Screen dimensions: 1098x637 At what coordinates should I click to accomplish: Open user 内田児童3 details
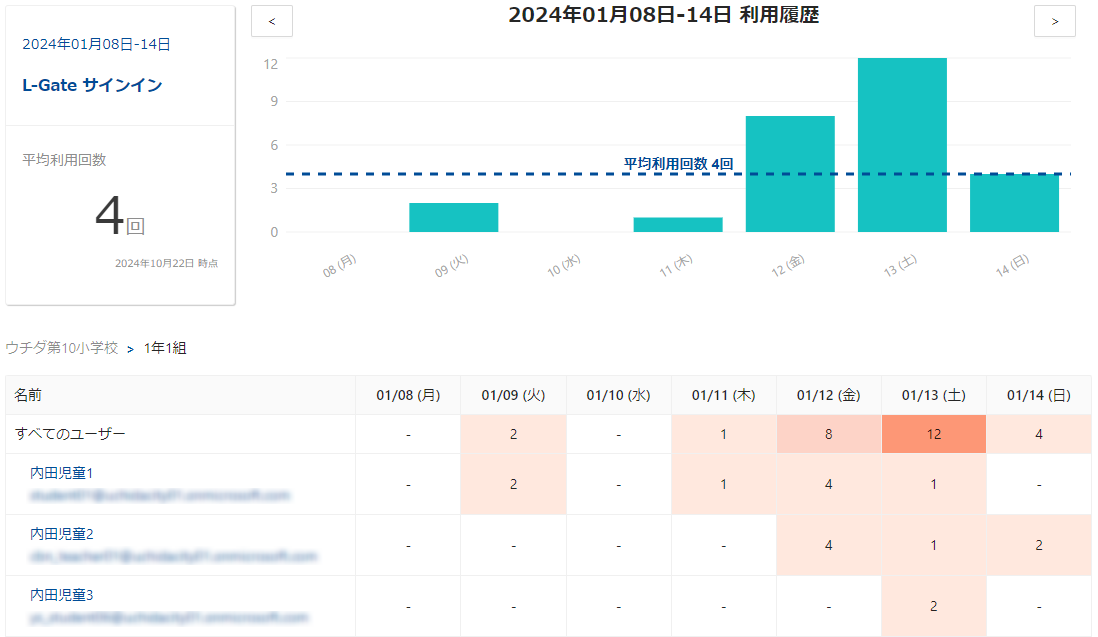point(62,595)
